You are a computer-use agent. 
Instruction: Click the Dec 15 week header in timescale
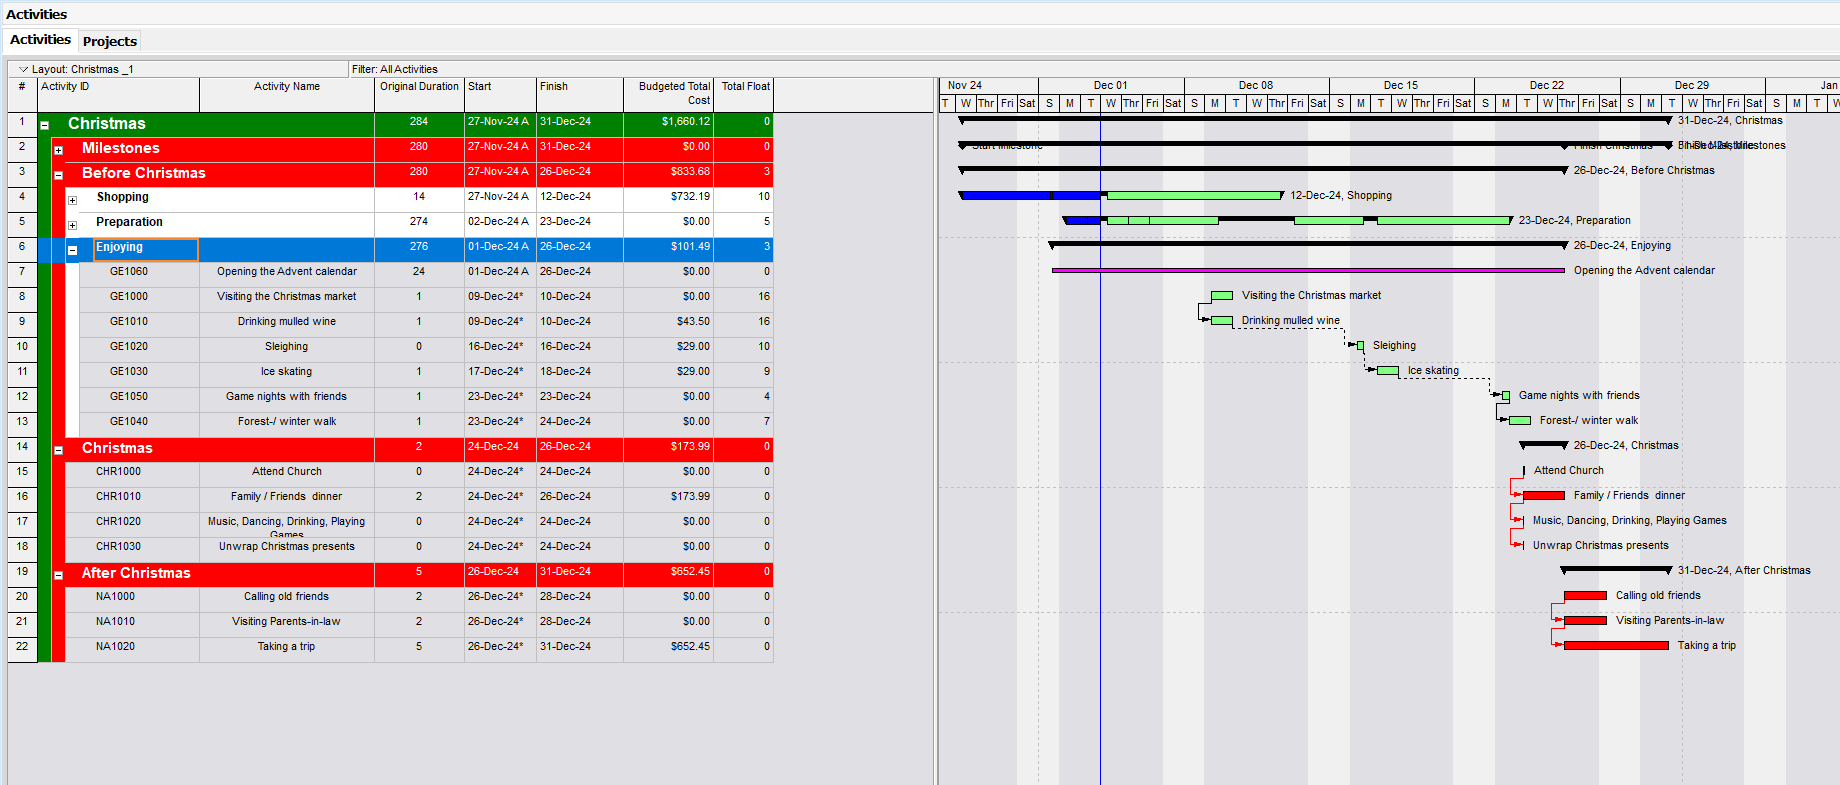[x=1400, y=85]
